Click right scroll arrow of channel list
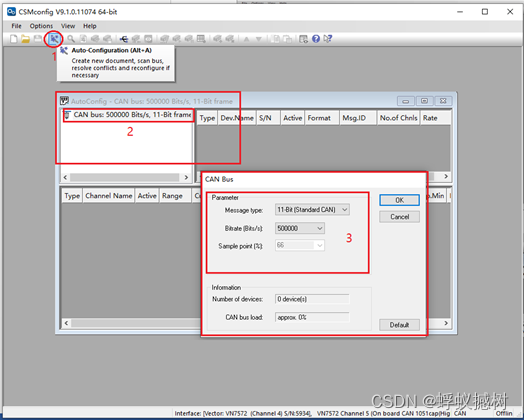The image size is (524, 420). [x=446, y=323]
